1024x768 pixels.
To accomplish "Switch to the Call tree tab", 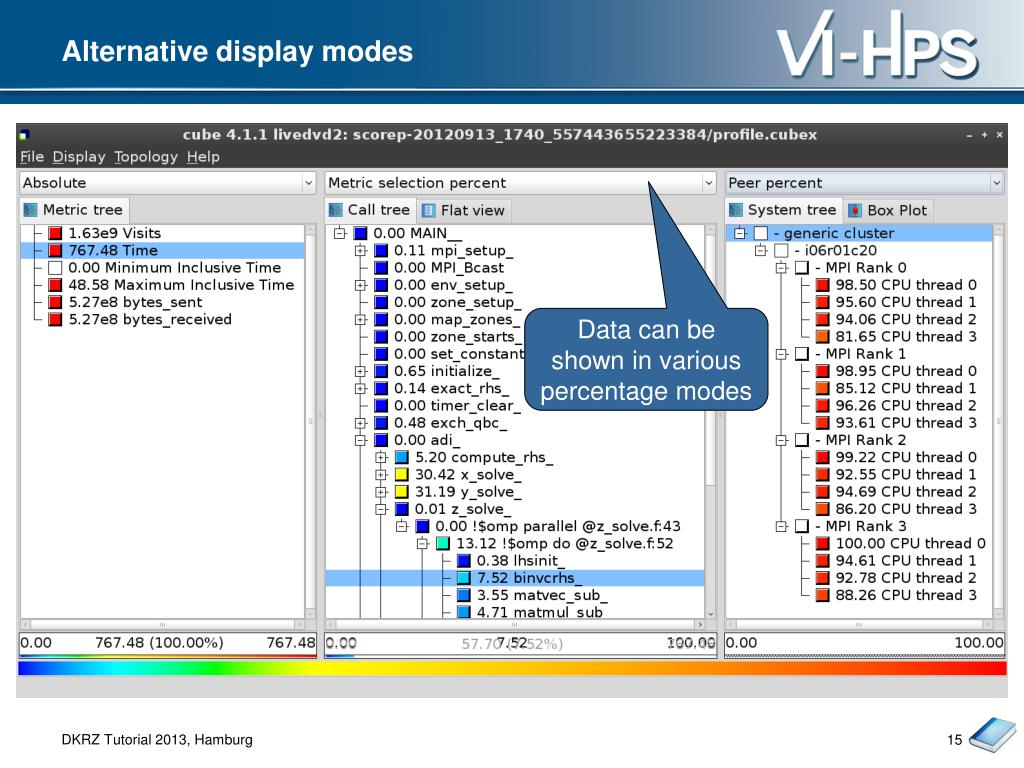I will point(369,210).
